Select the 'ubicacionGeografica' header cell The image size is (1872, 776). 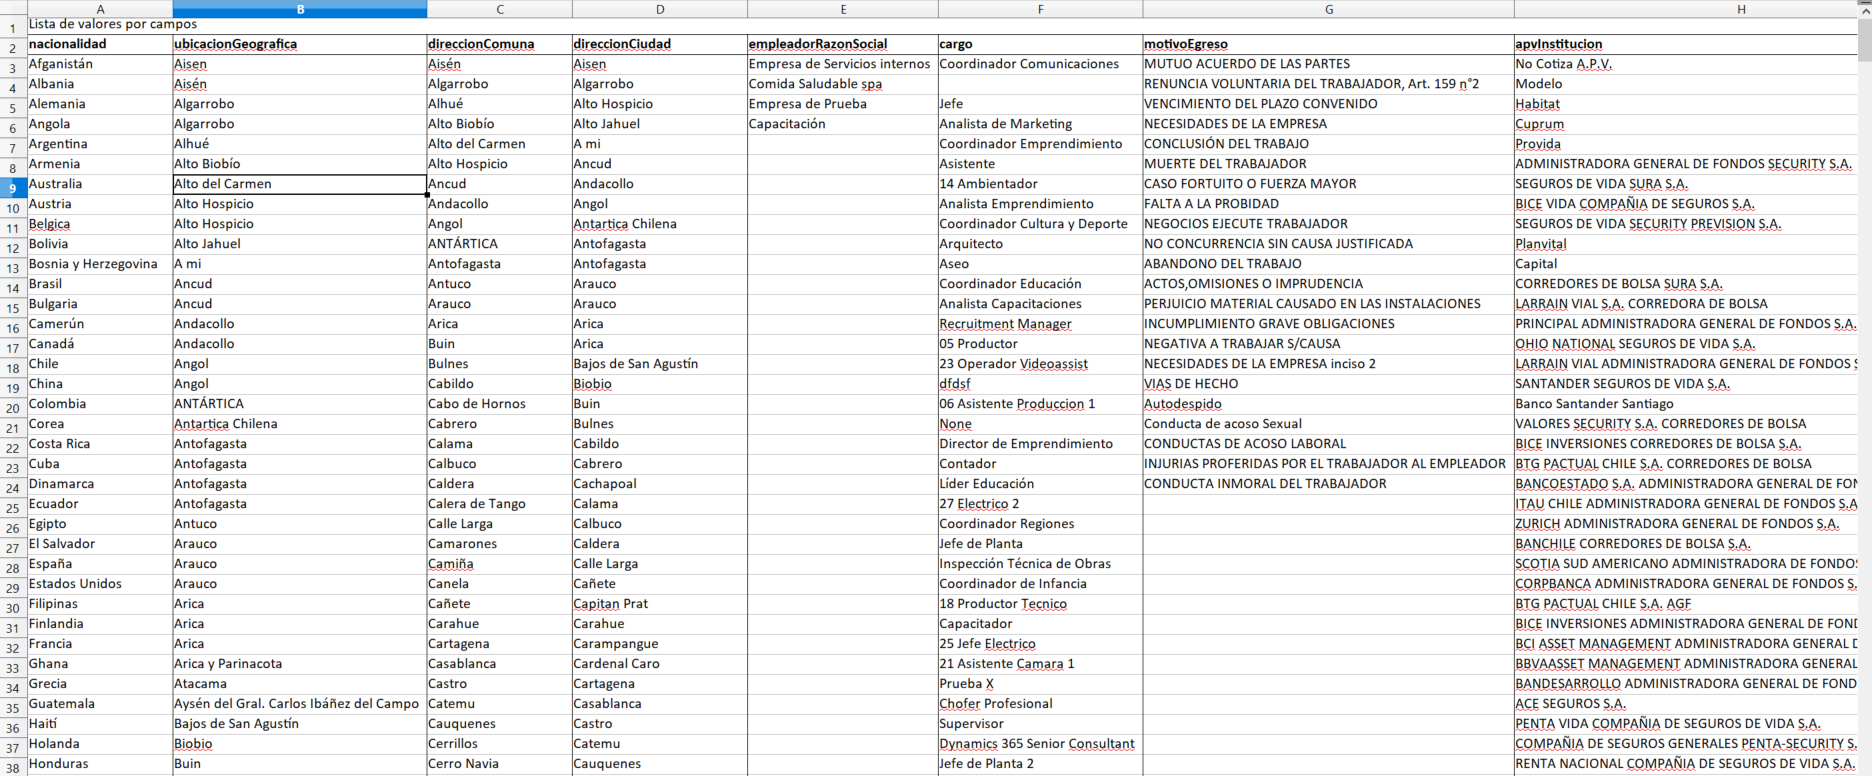pos(300,44)
